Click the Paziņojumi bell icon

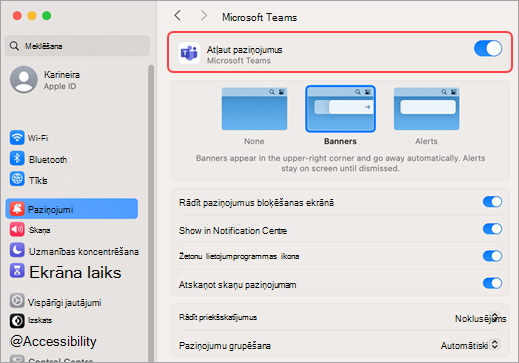coord(17,209)
